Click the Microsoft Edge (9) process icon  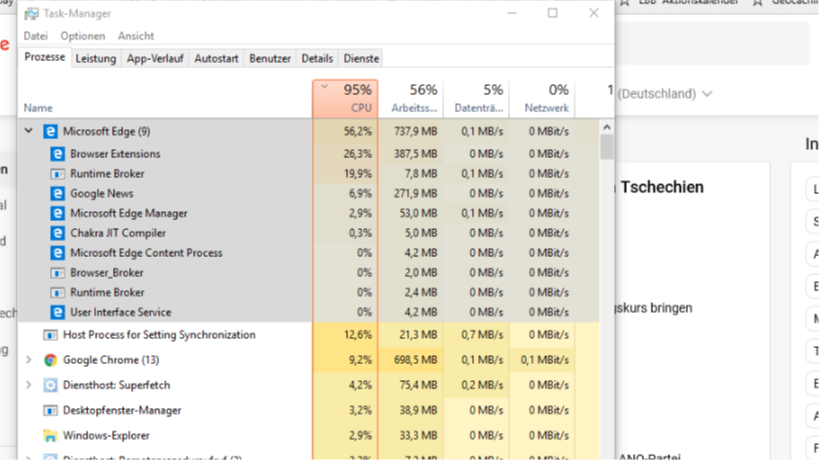(x=50, y=131)
